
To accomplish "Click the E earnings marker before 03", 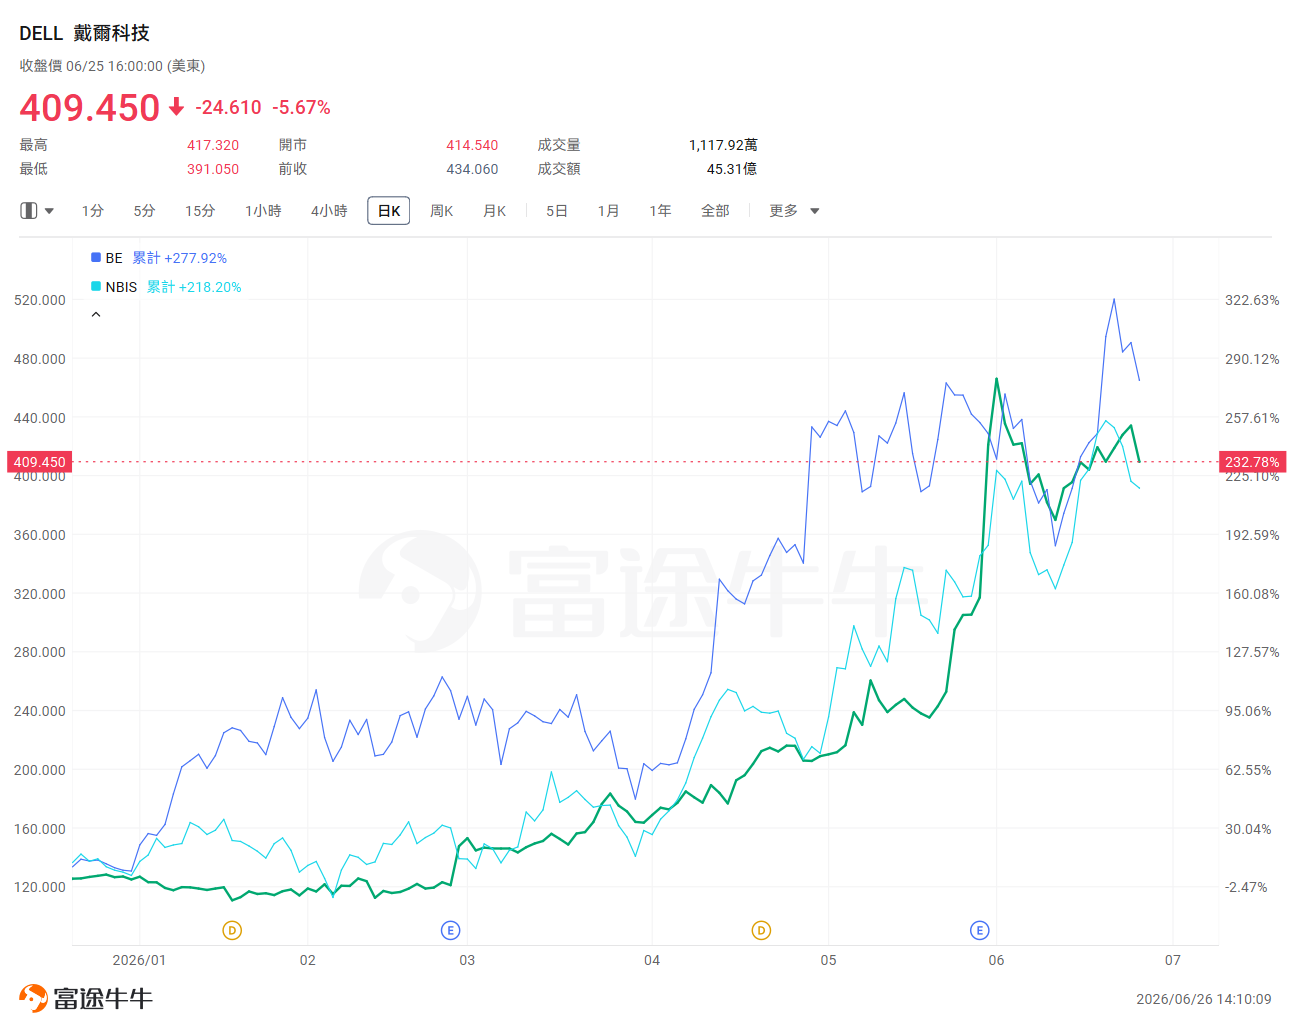I will tap(450, 931).
